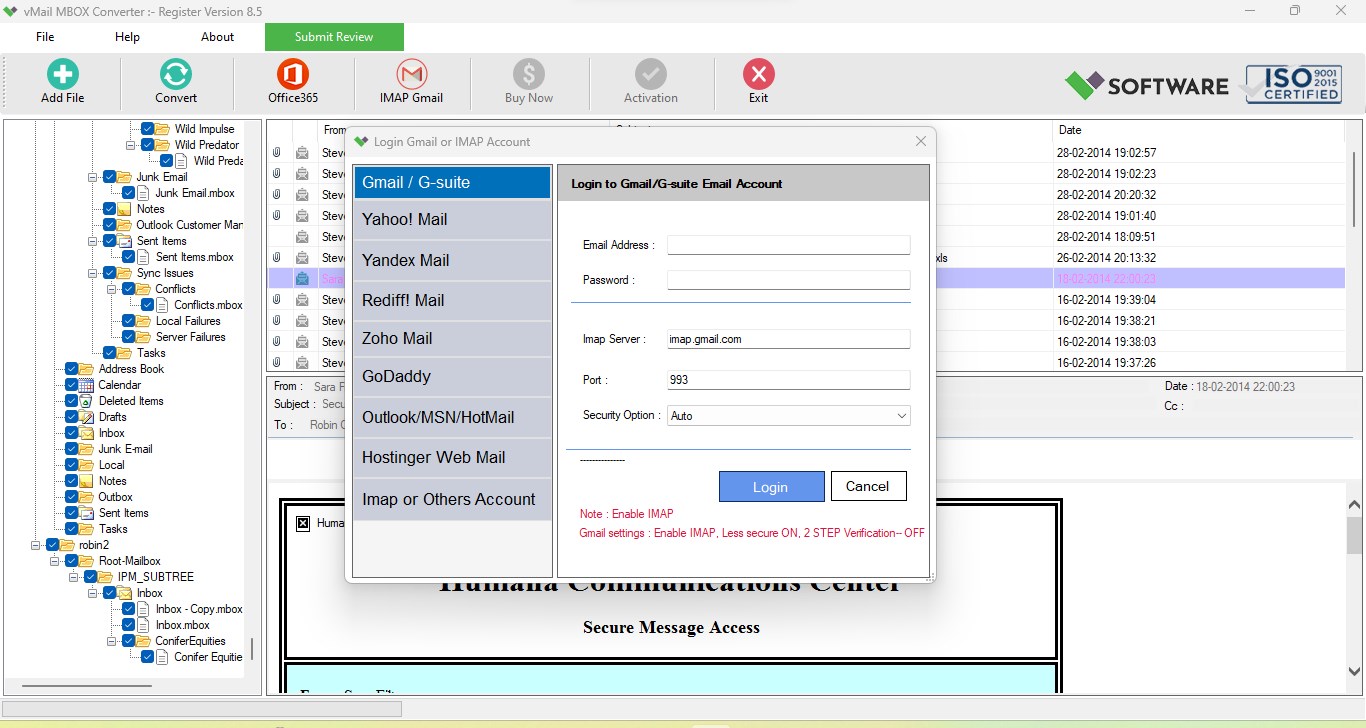Toggle the Local Failures checkbox
Screen dimensions: 1366x728
pyautogui.click(x=128, y=321)
